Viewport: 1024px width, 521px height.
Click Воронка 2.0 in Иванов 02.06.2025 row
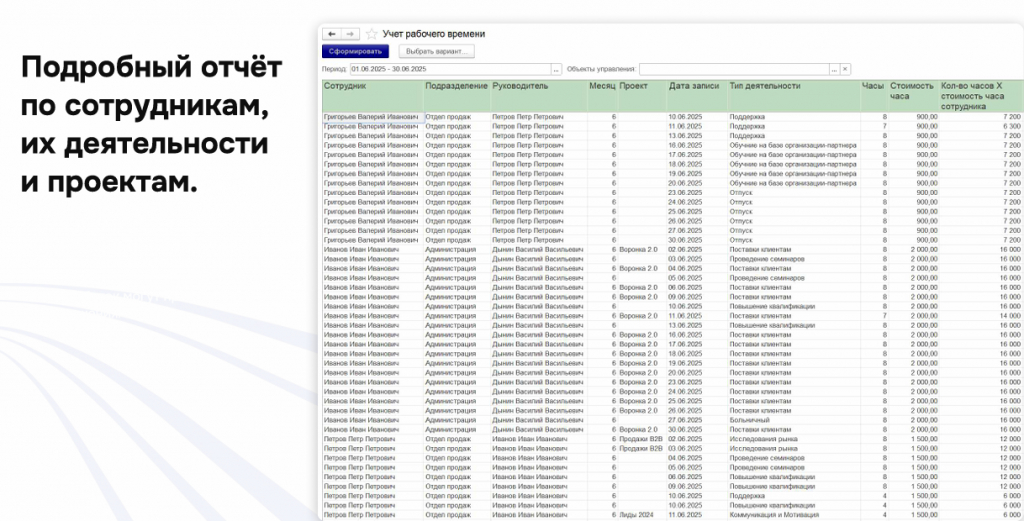(x=638, y=249)
